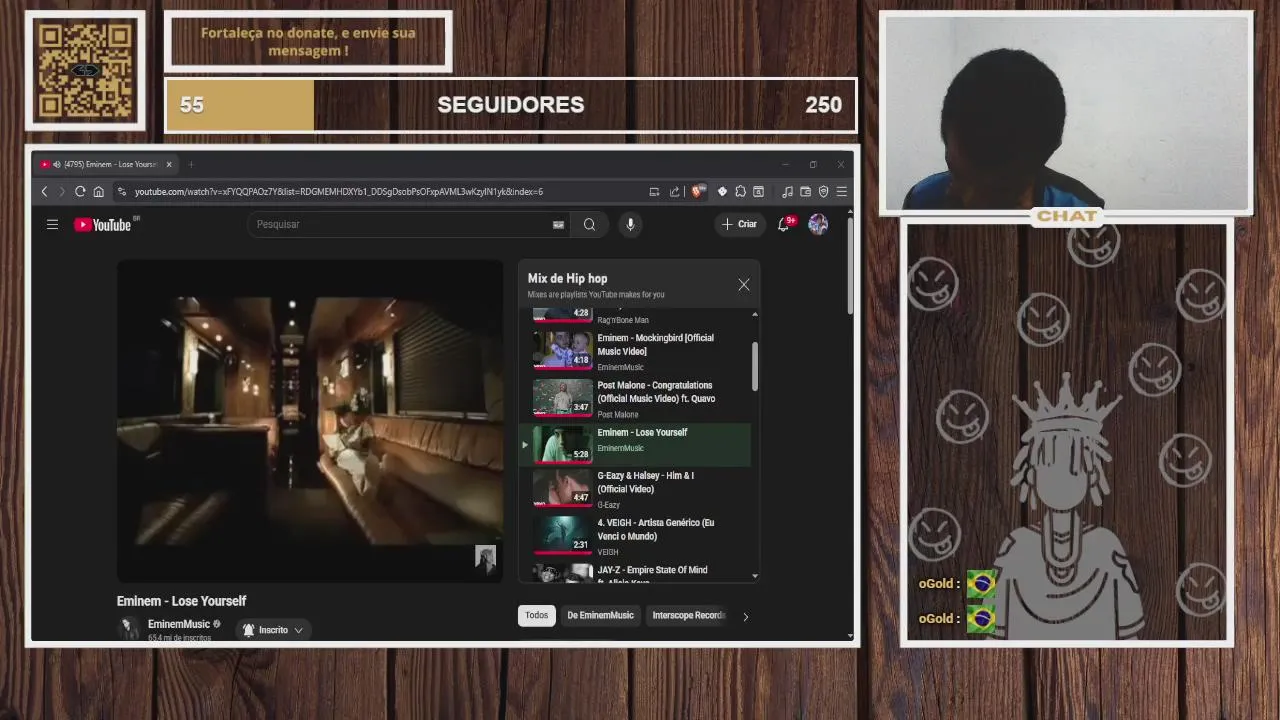Click the browser address bar URL
Viewport: 1280px width, 720px height.
coord(339,192)
